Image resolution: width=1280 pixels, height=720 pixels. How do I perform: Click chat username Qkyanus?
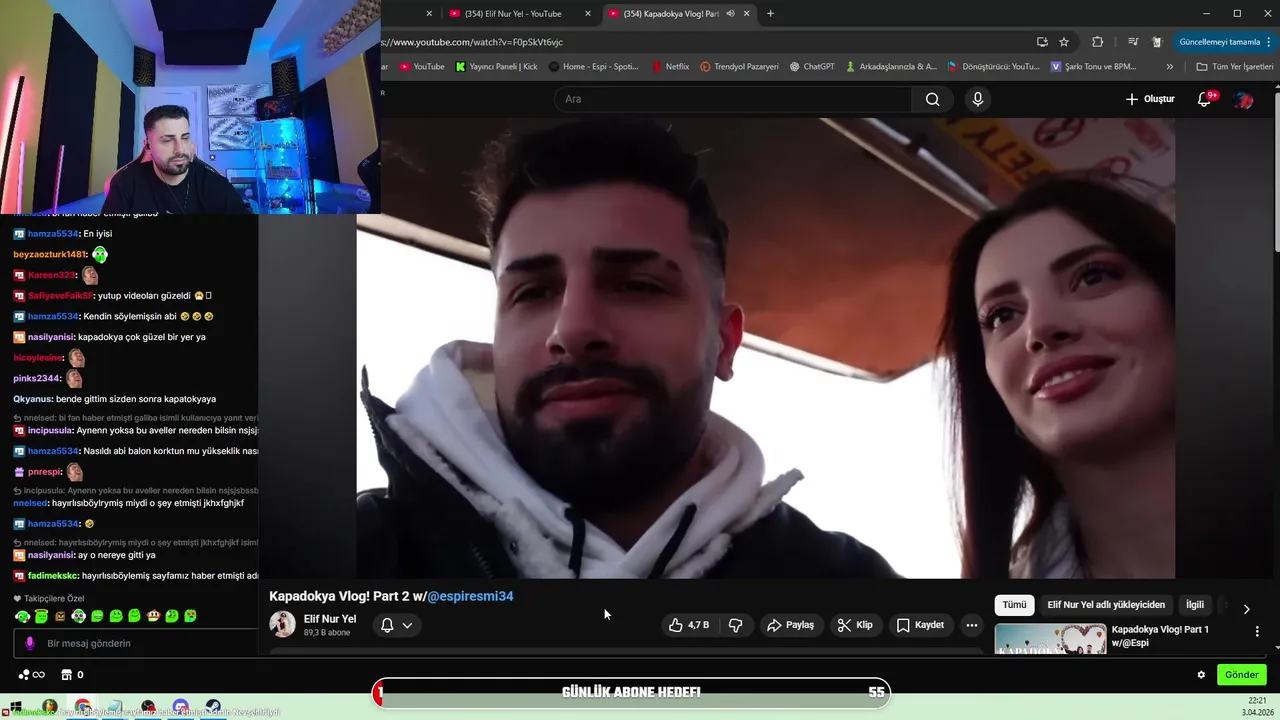tap(33, 399)
